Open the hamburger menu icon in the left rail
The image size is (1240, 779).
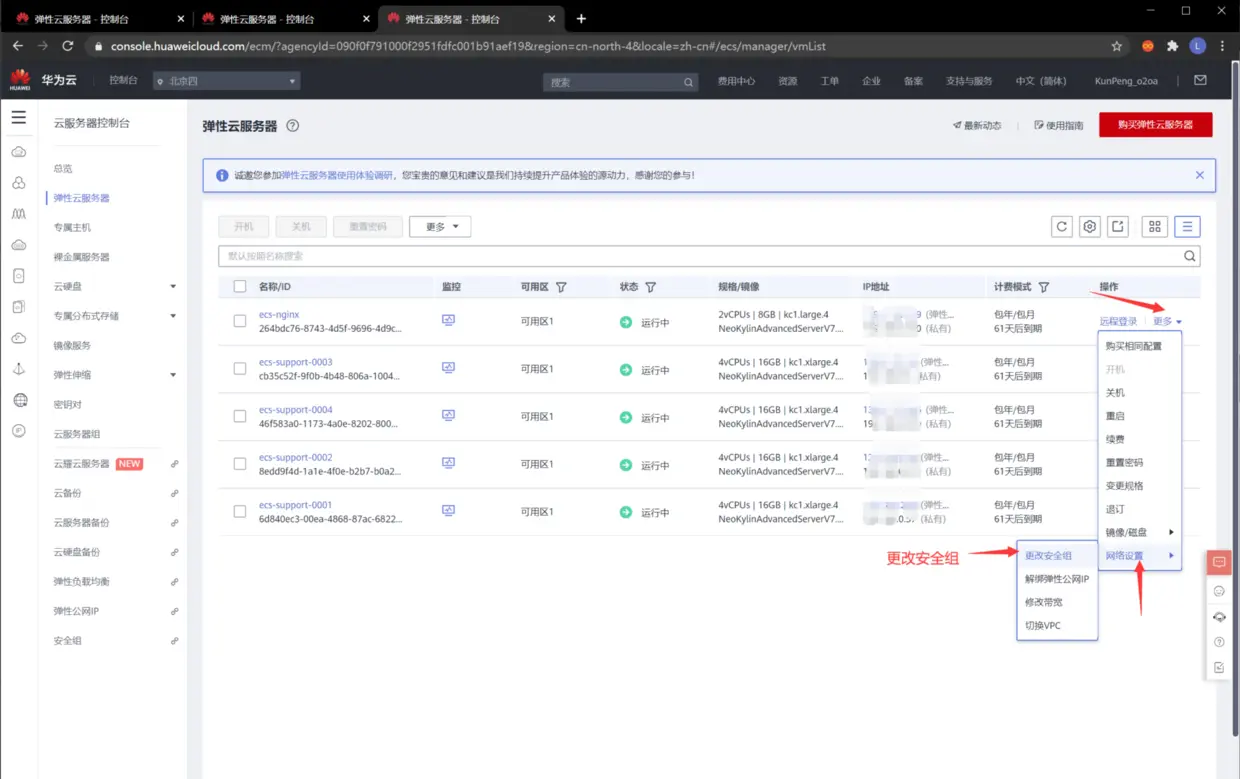pyautogui.click(x=19, y=117)
